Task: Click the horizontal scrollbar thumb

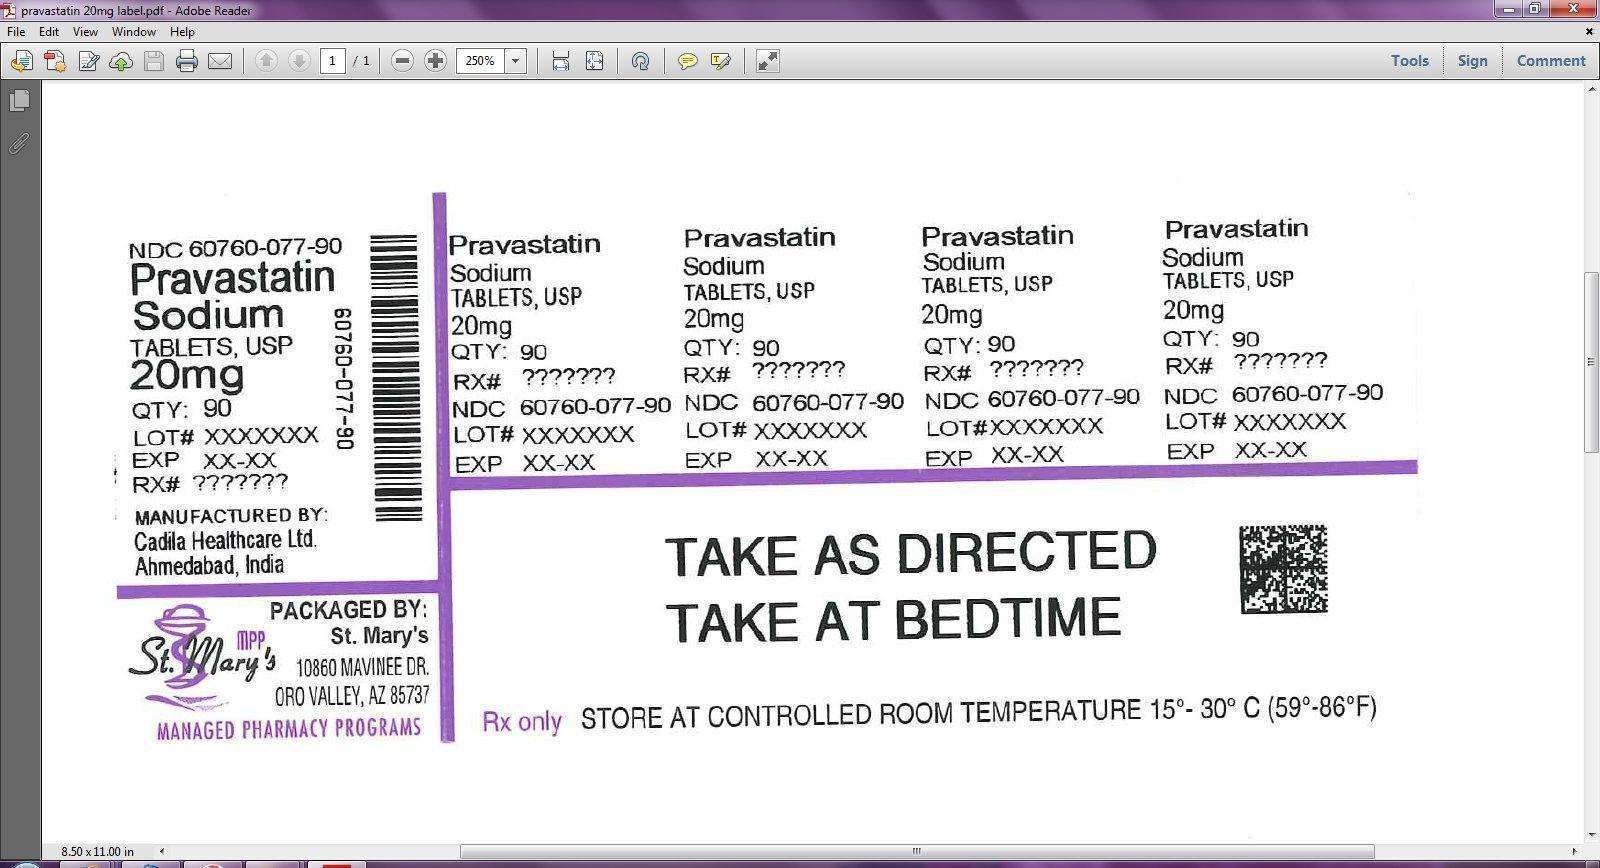Action: point(915,852)
